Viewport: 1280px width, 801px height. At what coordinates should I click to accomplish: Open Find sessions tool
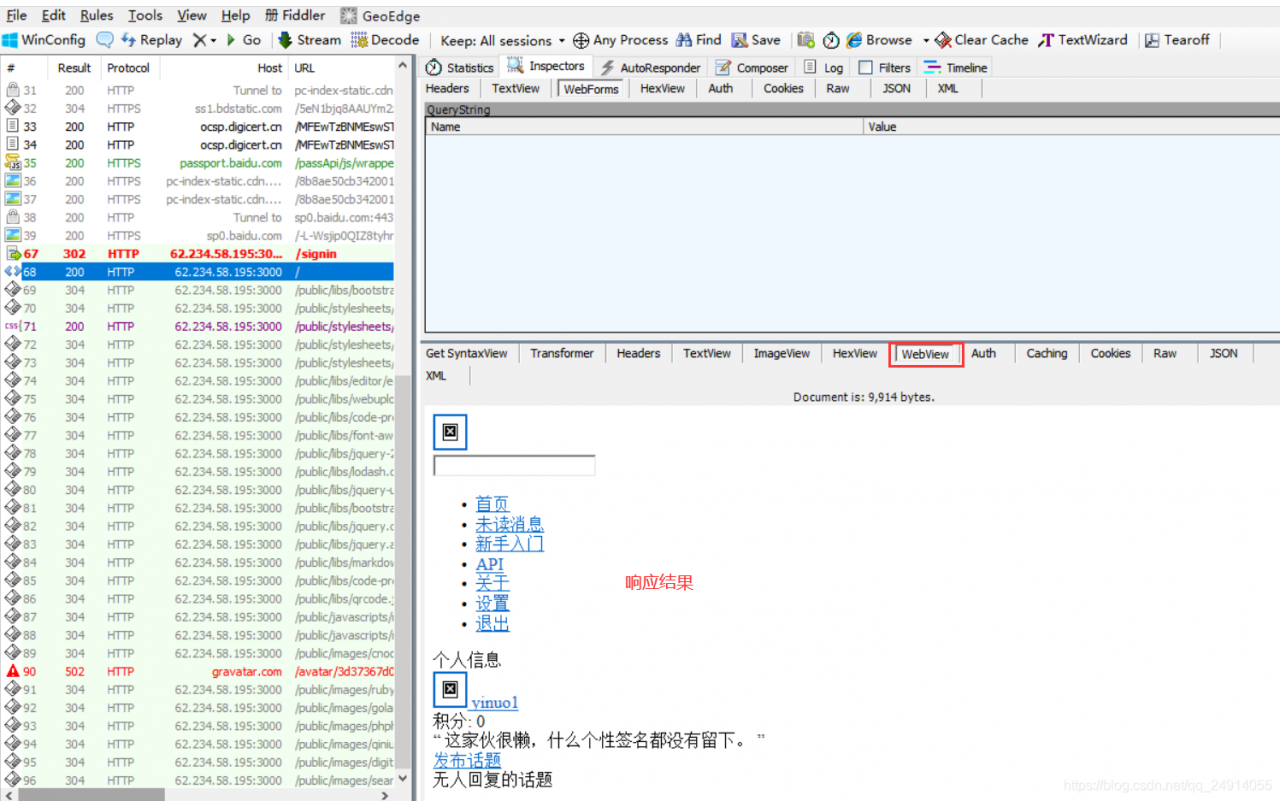(699, 40)
